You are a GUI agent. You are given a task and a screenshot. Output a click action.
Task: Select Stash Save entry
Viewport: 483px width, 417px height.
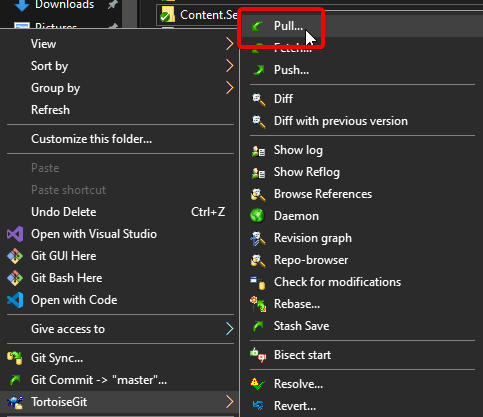click(362, 326)
